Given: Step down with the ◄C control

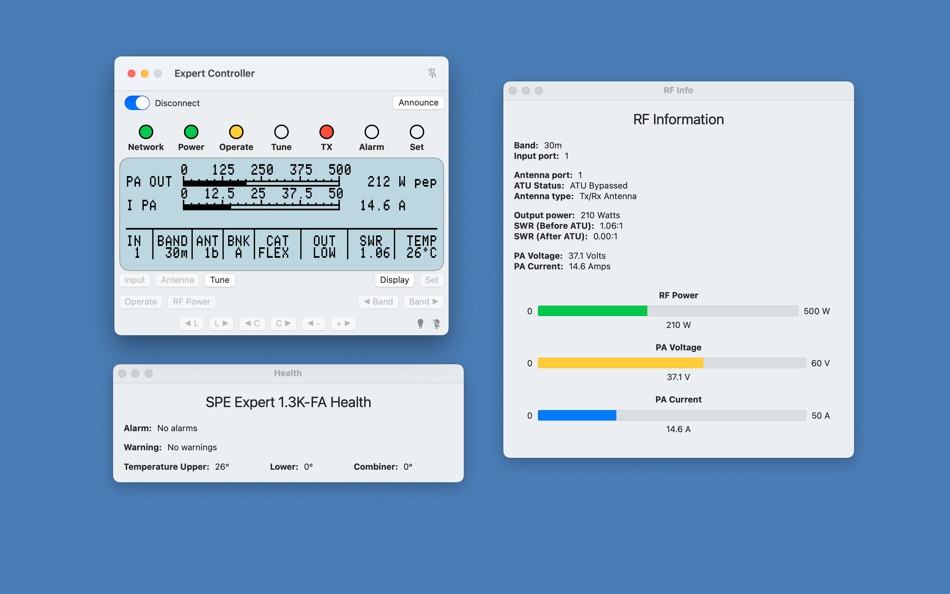Looking at the screenshot, I should pyautogui.click(x=252, y=322).
